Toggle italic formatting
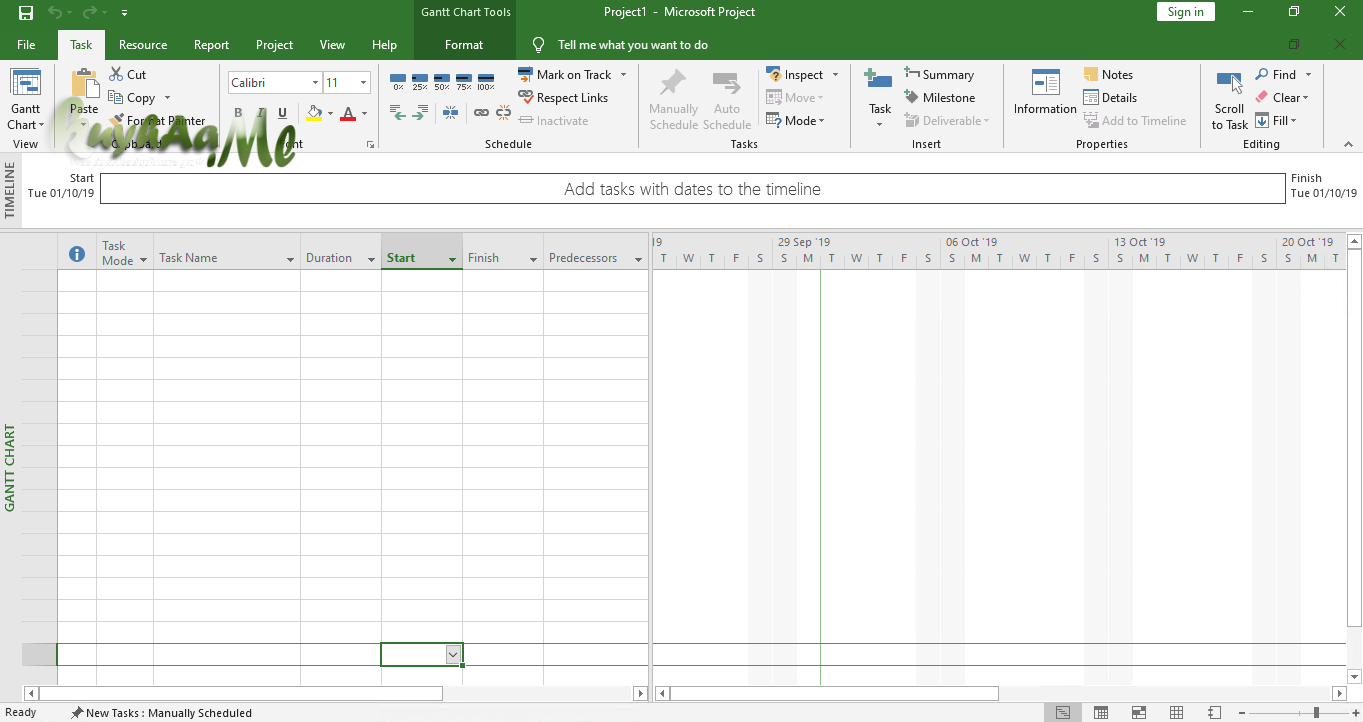Screen dimensions: 1363x722 261,113
